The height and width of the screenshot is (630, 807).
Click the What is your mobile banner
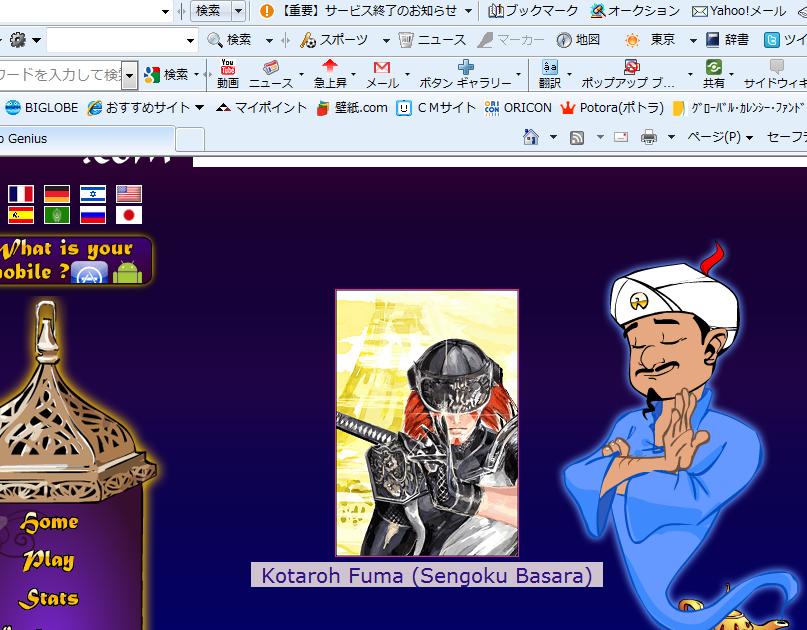[76, 260]
